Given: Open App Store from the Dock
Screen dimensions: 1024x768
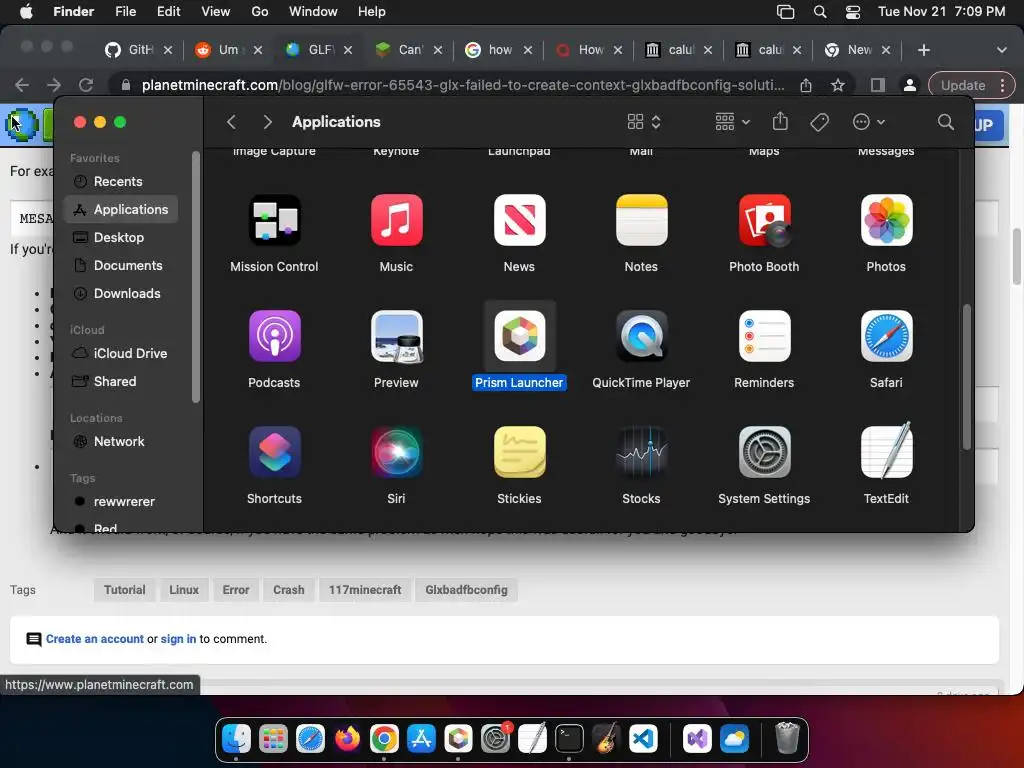Looking at the screenshot, I should 421,739.
